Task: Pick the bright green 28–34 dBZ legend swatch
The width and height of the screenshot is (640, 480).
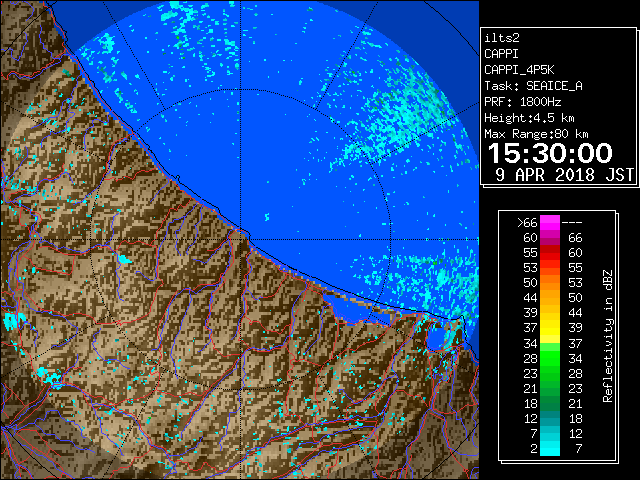Action: tap(550, 358)
